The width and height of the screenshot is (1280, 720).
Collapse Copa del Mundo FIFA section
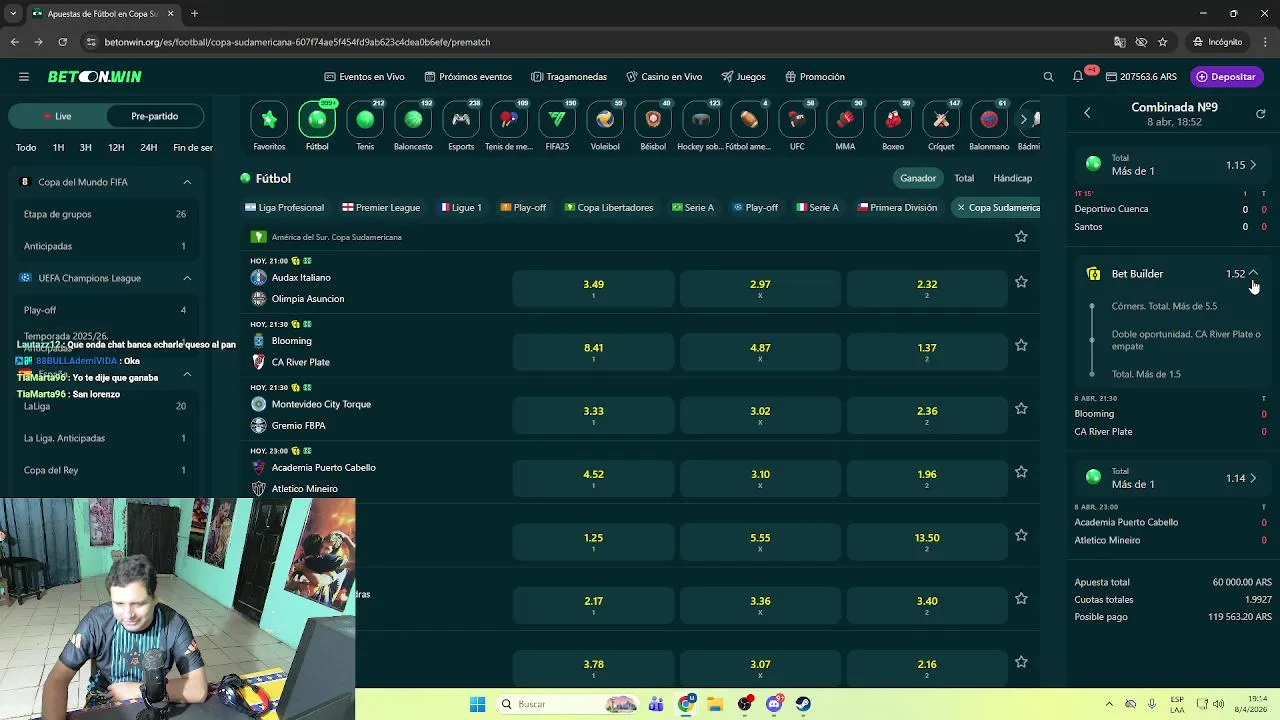(187, 182)
